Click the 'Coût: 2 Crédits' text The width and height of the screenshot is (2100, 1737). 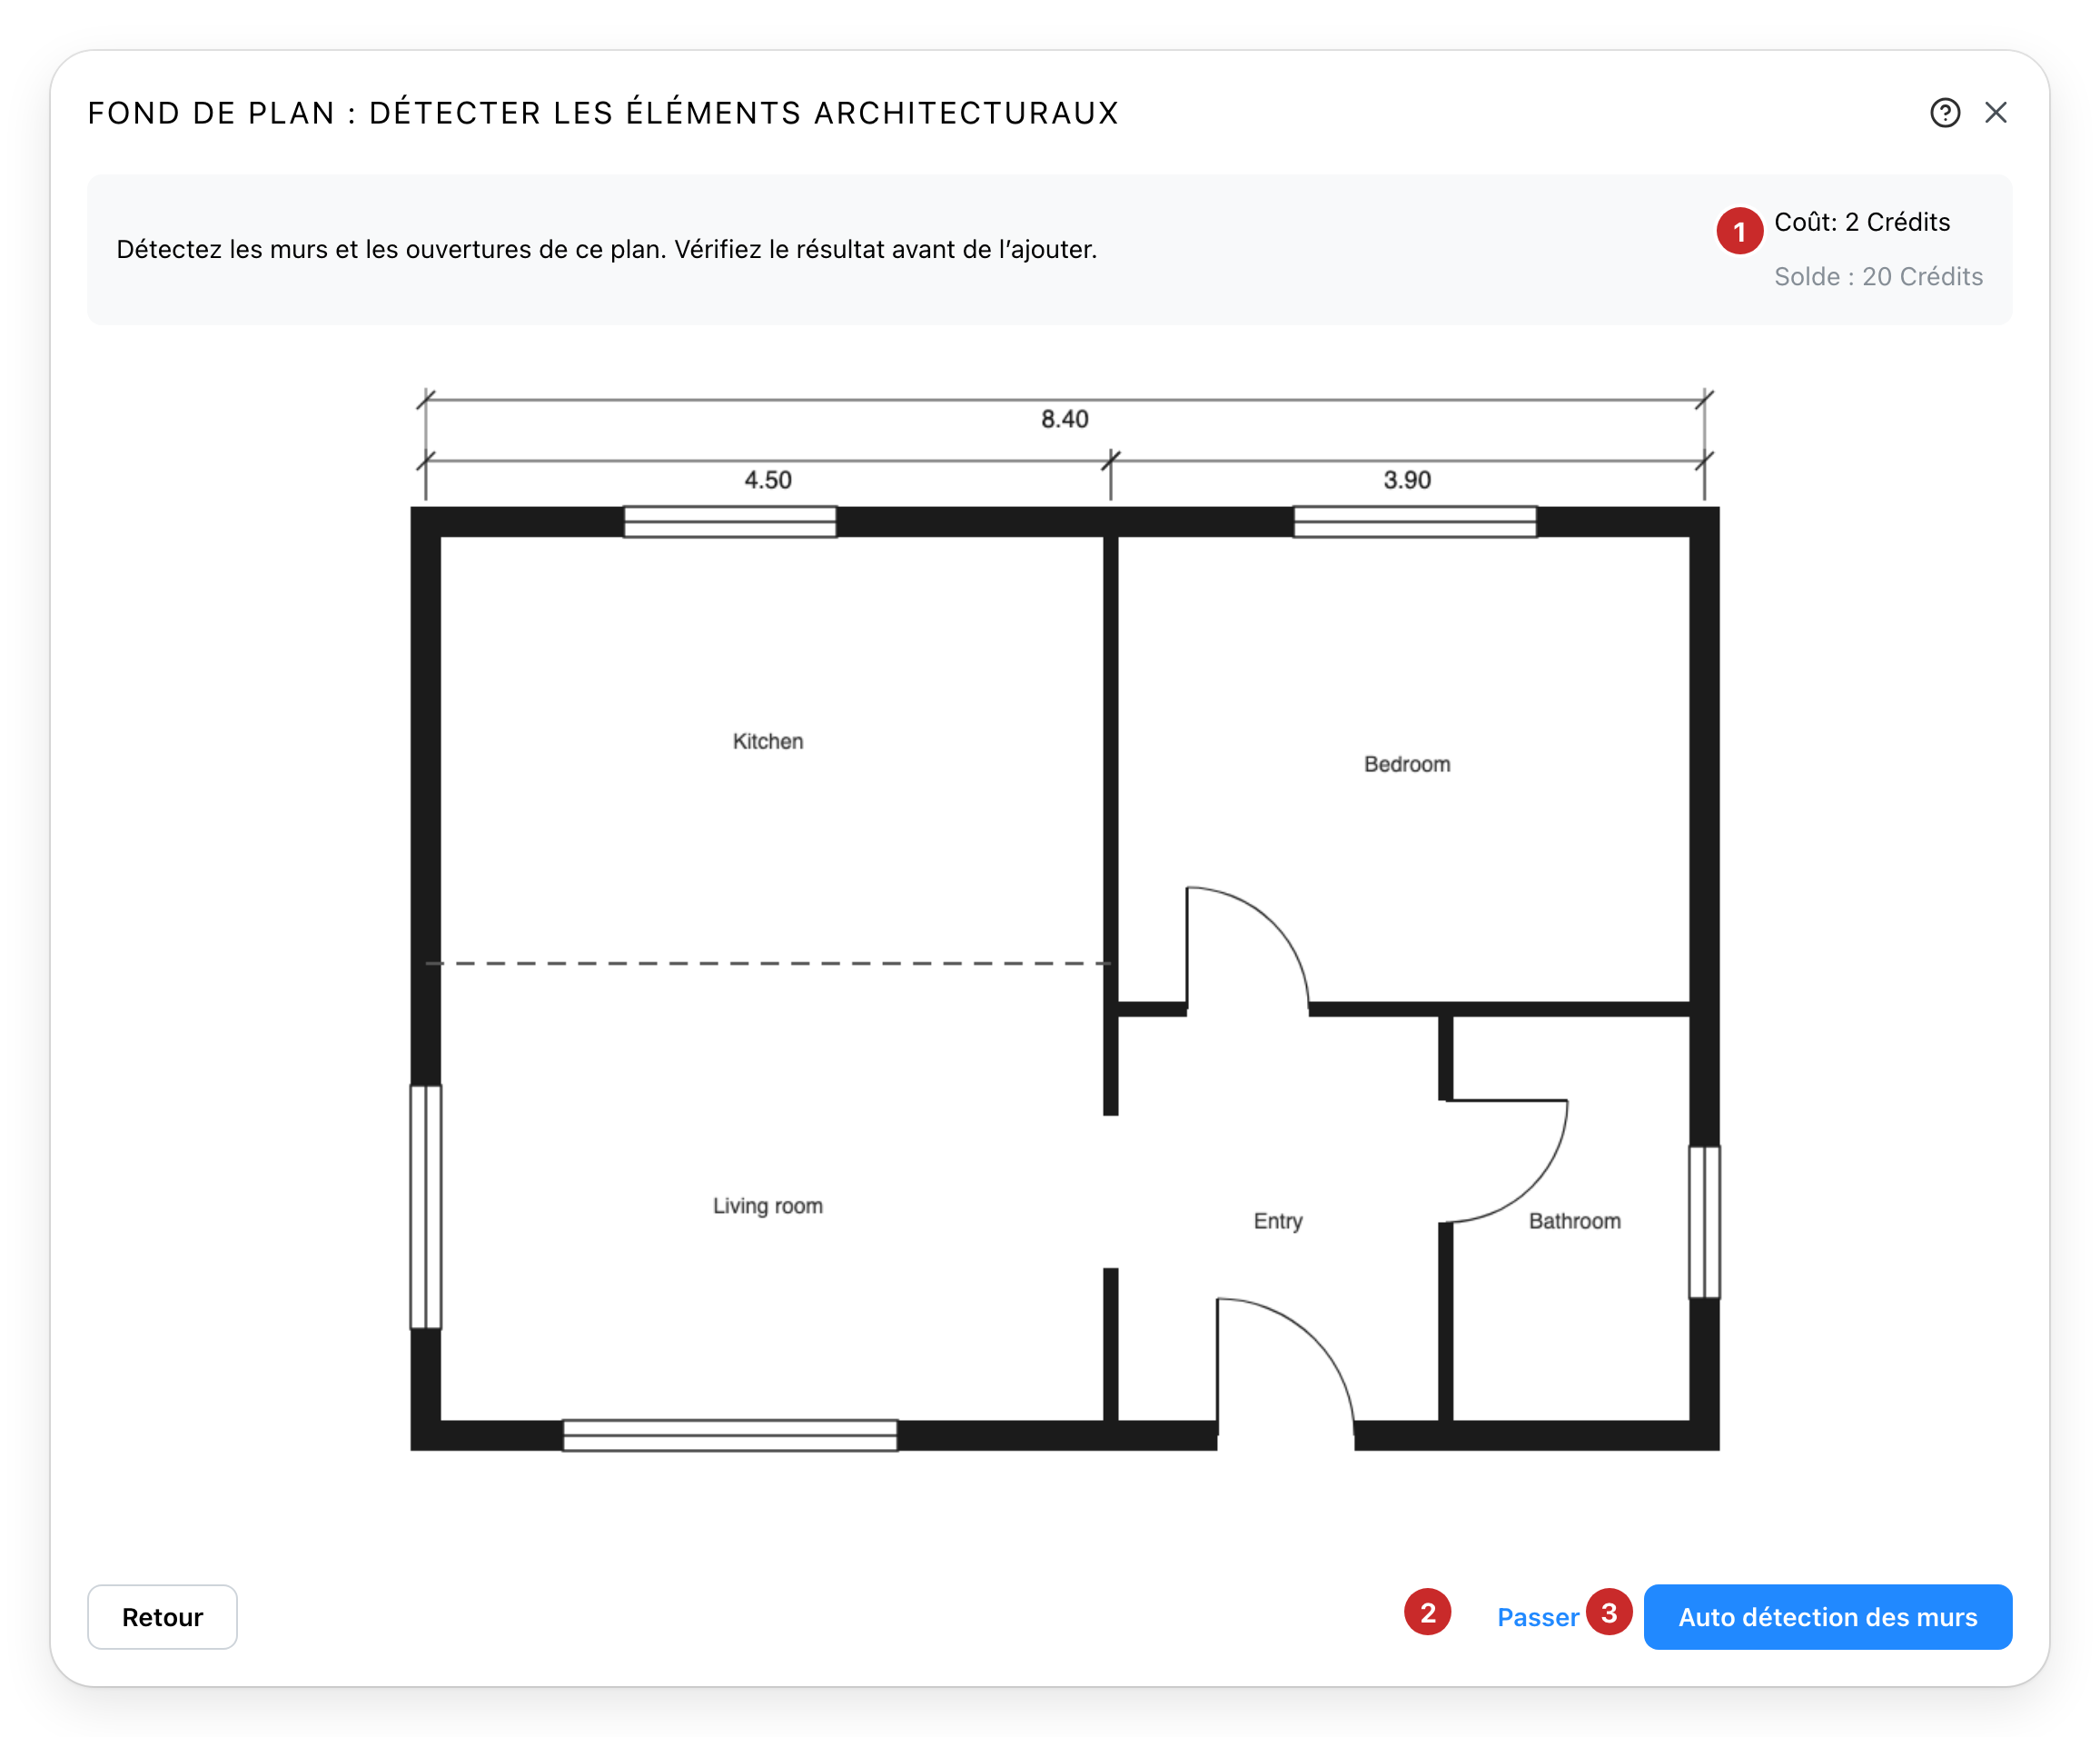[1861, 222]
